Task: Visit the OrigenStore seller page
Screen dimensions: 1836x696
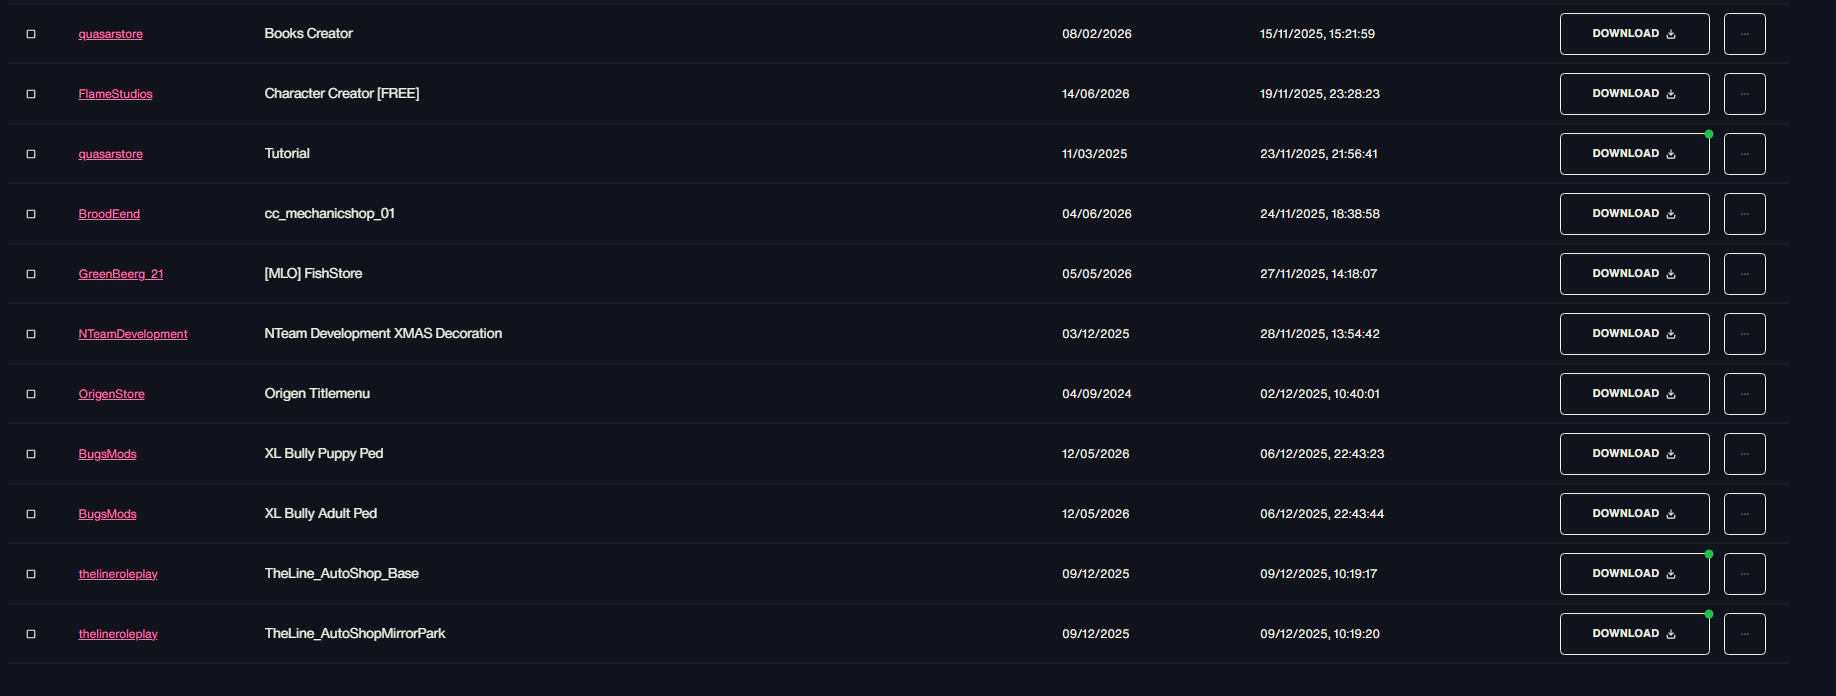Action: [112, 394]
